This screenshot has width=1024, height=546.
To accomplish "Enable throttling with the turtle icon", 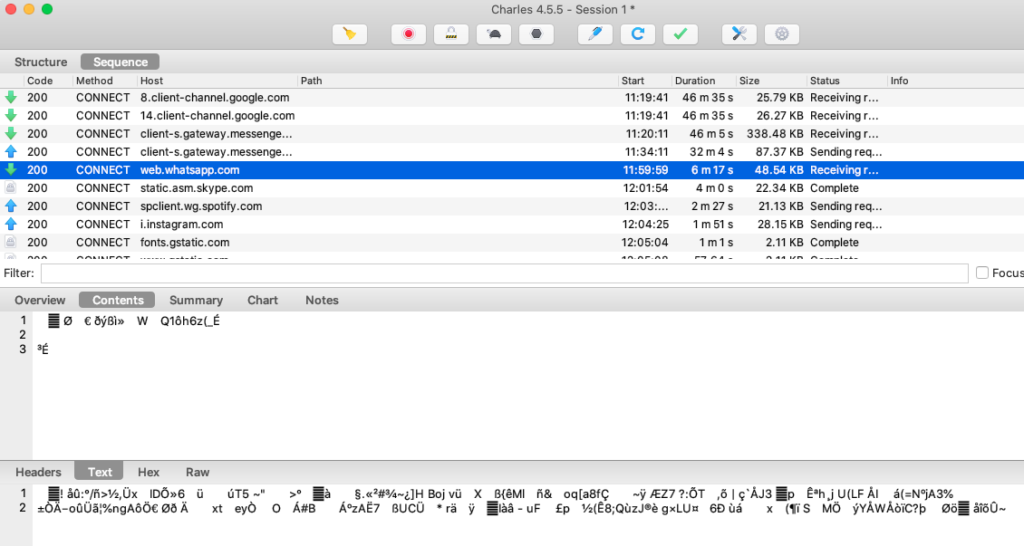I will pos(494,34).
